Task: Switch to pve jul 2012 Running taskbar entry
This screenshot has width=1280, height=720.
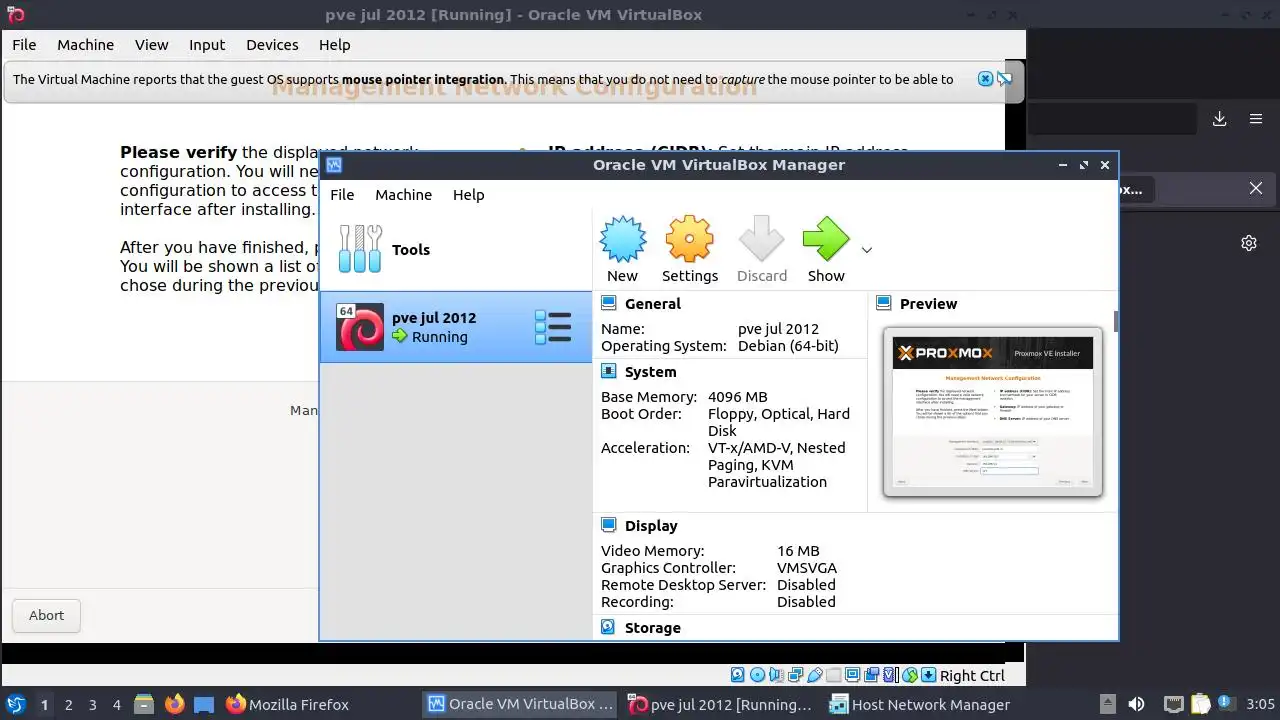Action: (721, 704)
